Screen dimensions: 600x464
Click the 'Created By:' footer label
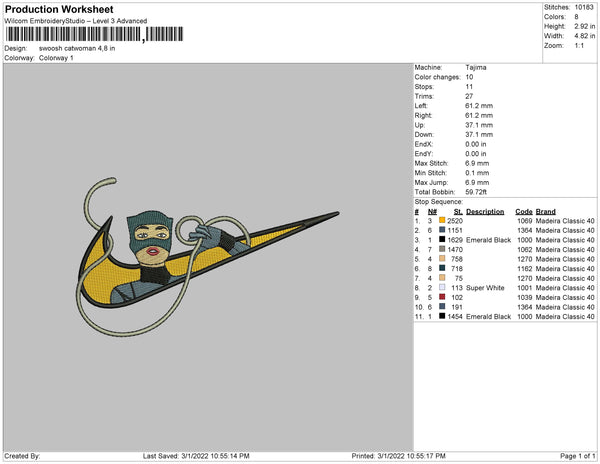[x=22, y=456]
